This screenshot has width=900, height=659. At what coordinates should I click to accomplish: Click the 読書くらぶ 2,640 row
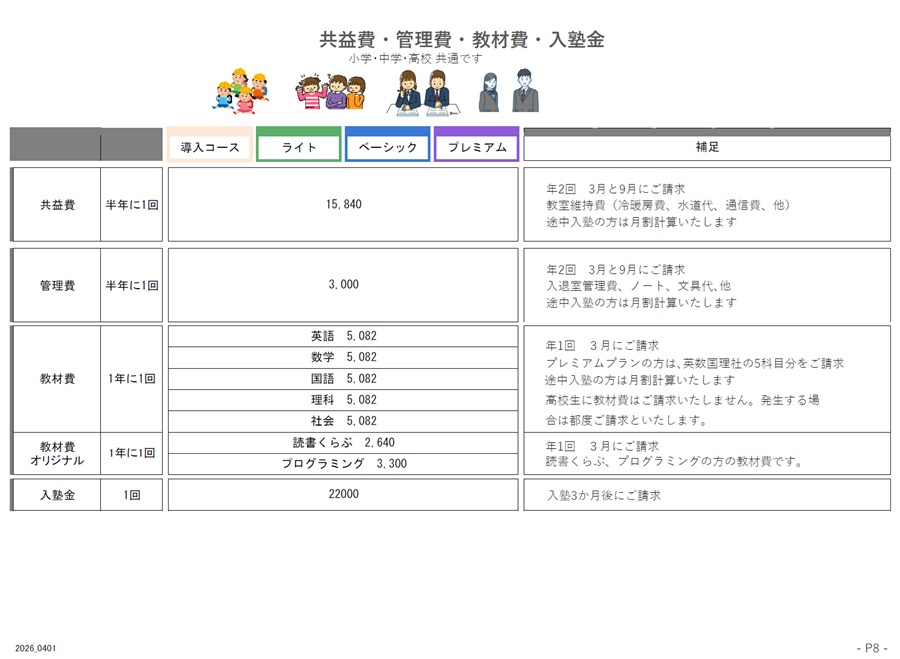343,442
